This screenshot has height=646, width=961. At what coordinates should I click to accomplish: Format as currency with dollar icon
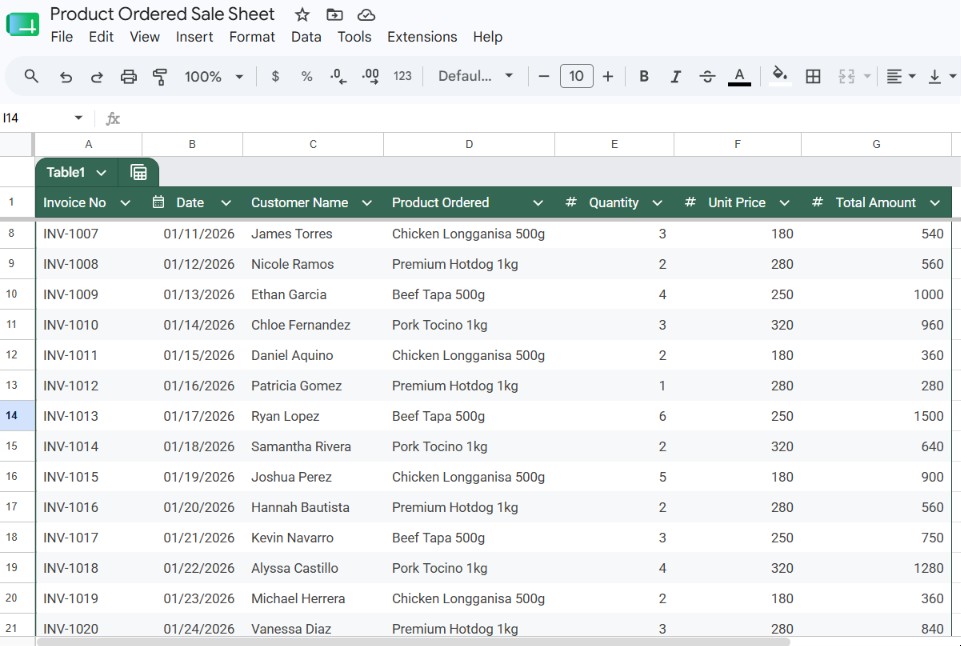pyautogui.click(x=275, y=76)
